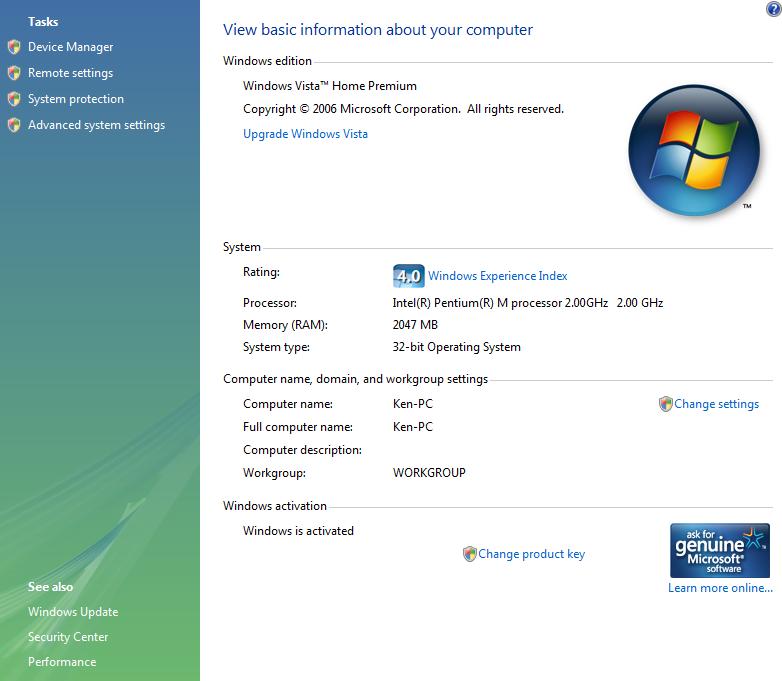782x681 pixels.
Task: Click the WORKGROUP value
Action: click(429, 472)
